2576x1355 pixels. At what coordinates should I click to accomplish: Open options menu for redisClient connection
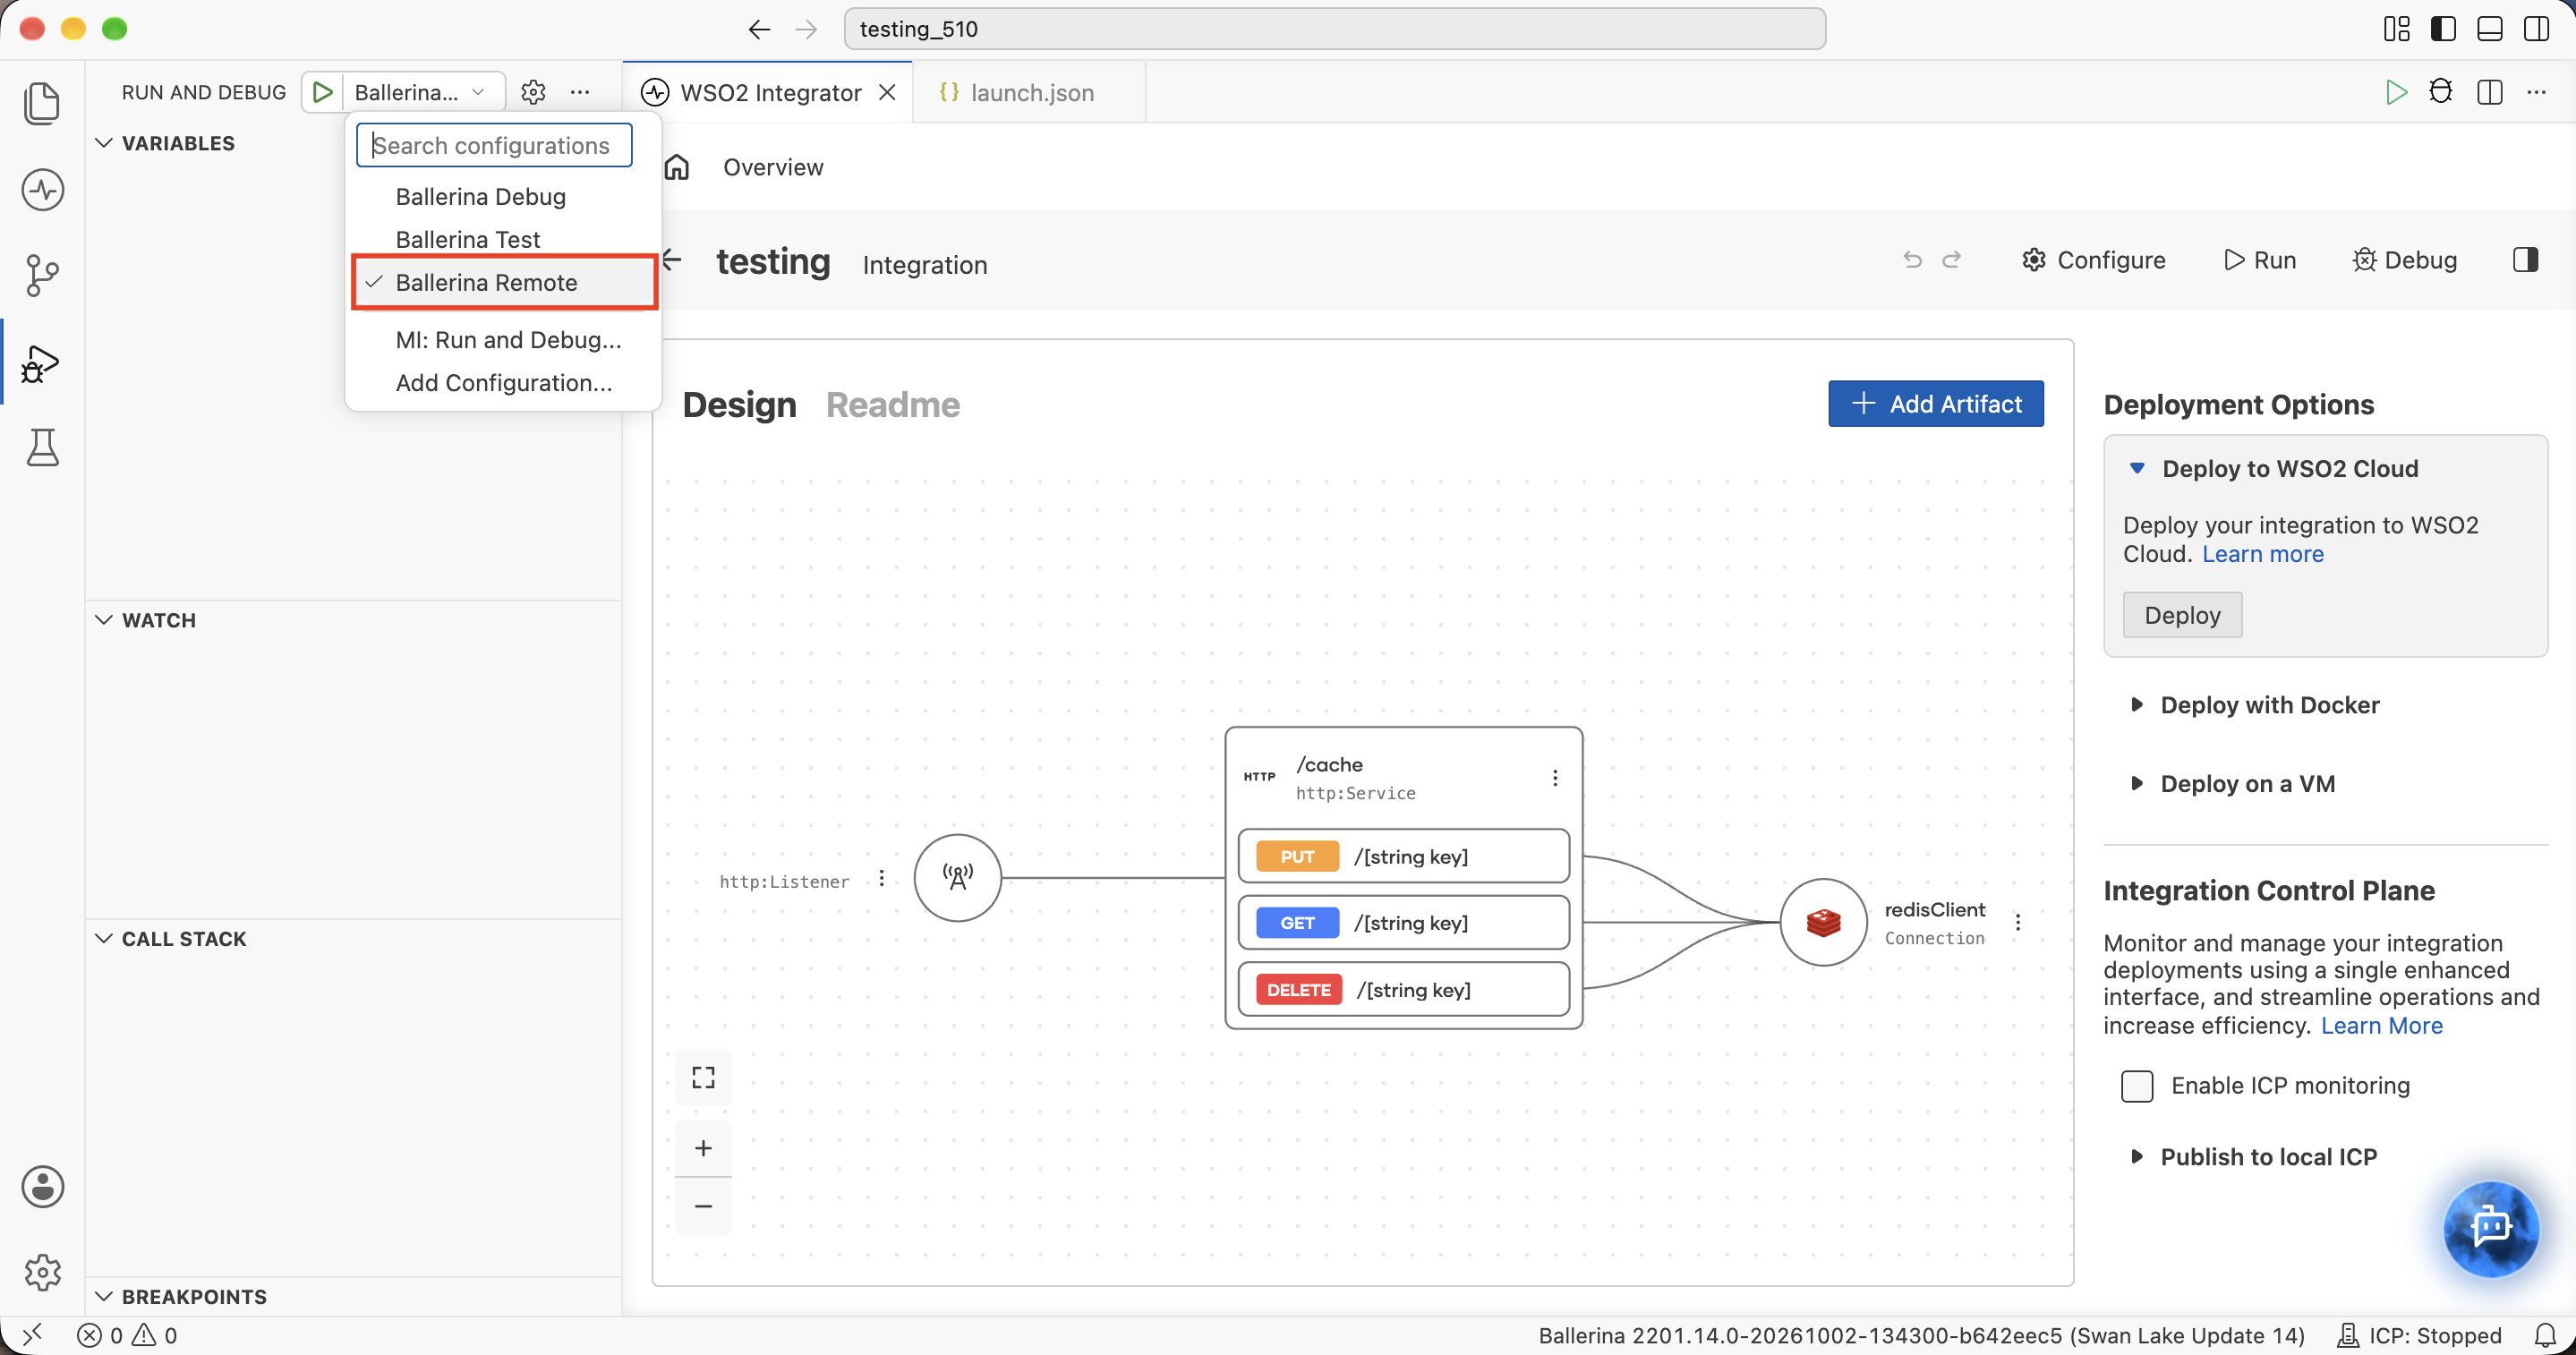2018,922
